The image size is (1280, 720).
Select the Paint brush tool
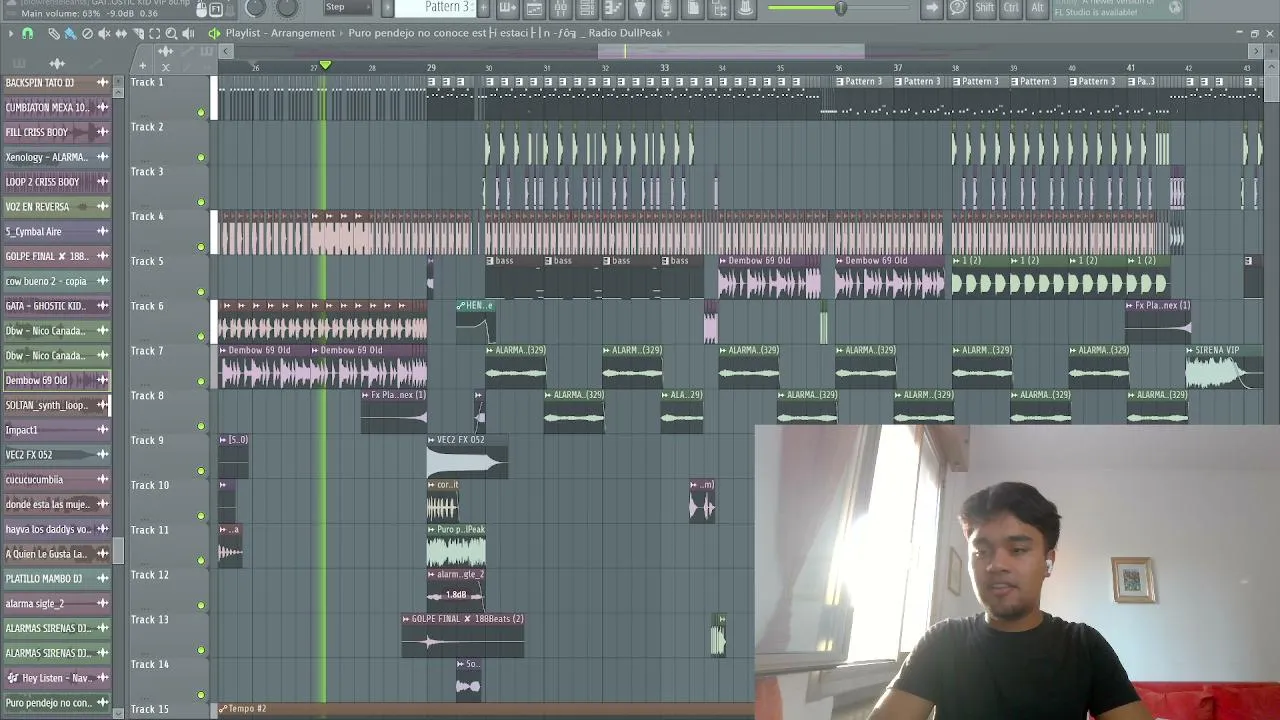tap(70, 33)
